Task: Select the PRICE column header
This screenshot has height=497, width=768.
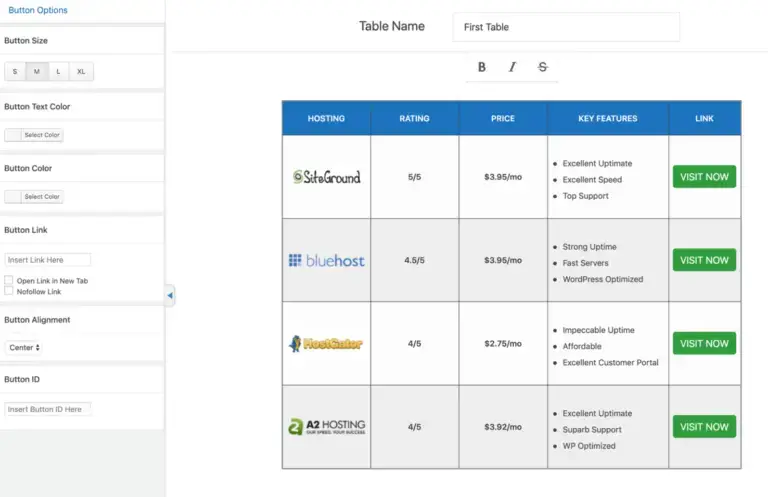Action: tap(503, 118)
